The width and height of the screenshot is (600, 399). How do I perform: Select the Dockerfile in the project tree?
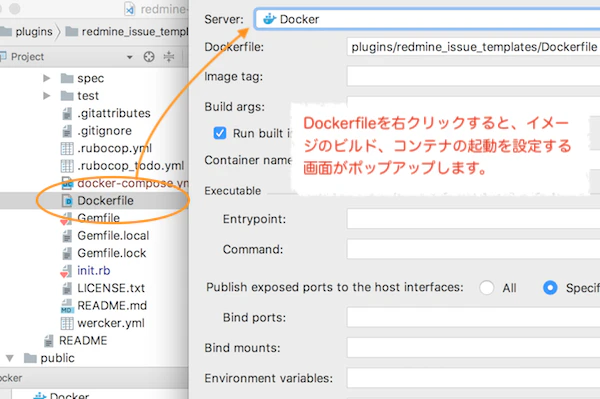(x=105, y=200)
